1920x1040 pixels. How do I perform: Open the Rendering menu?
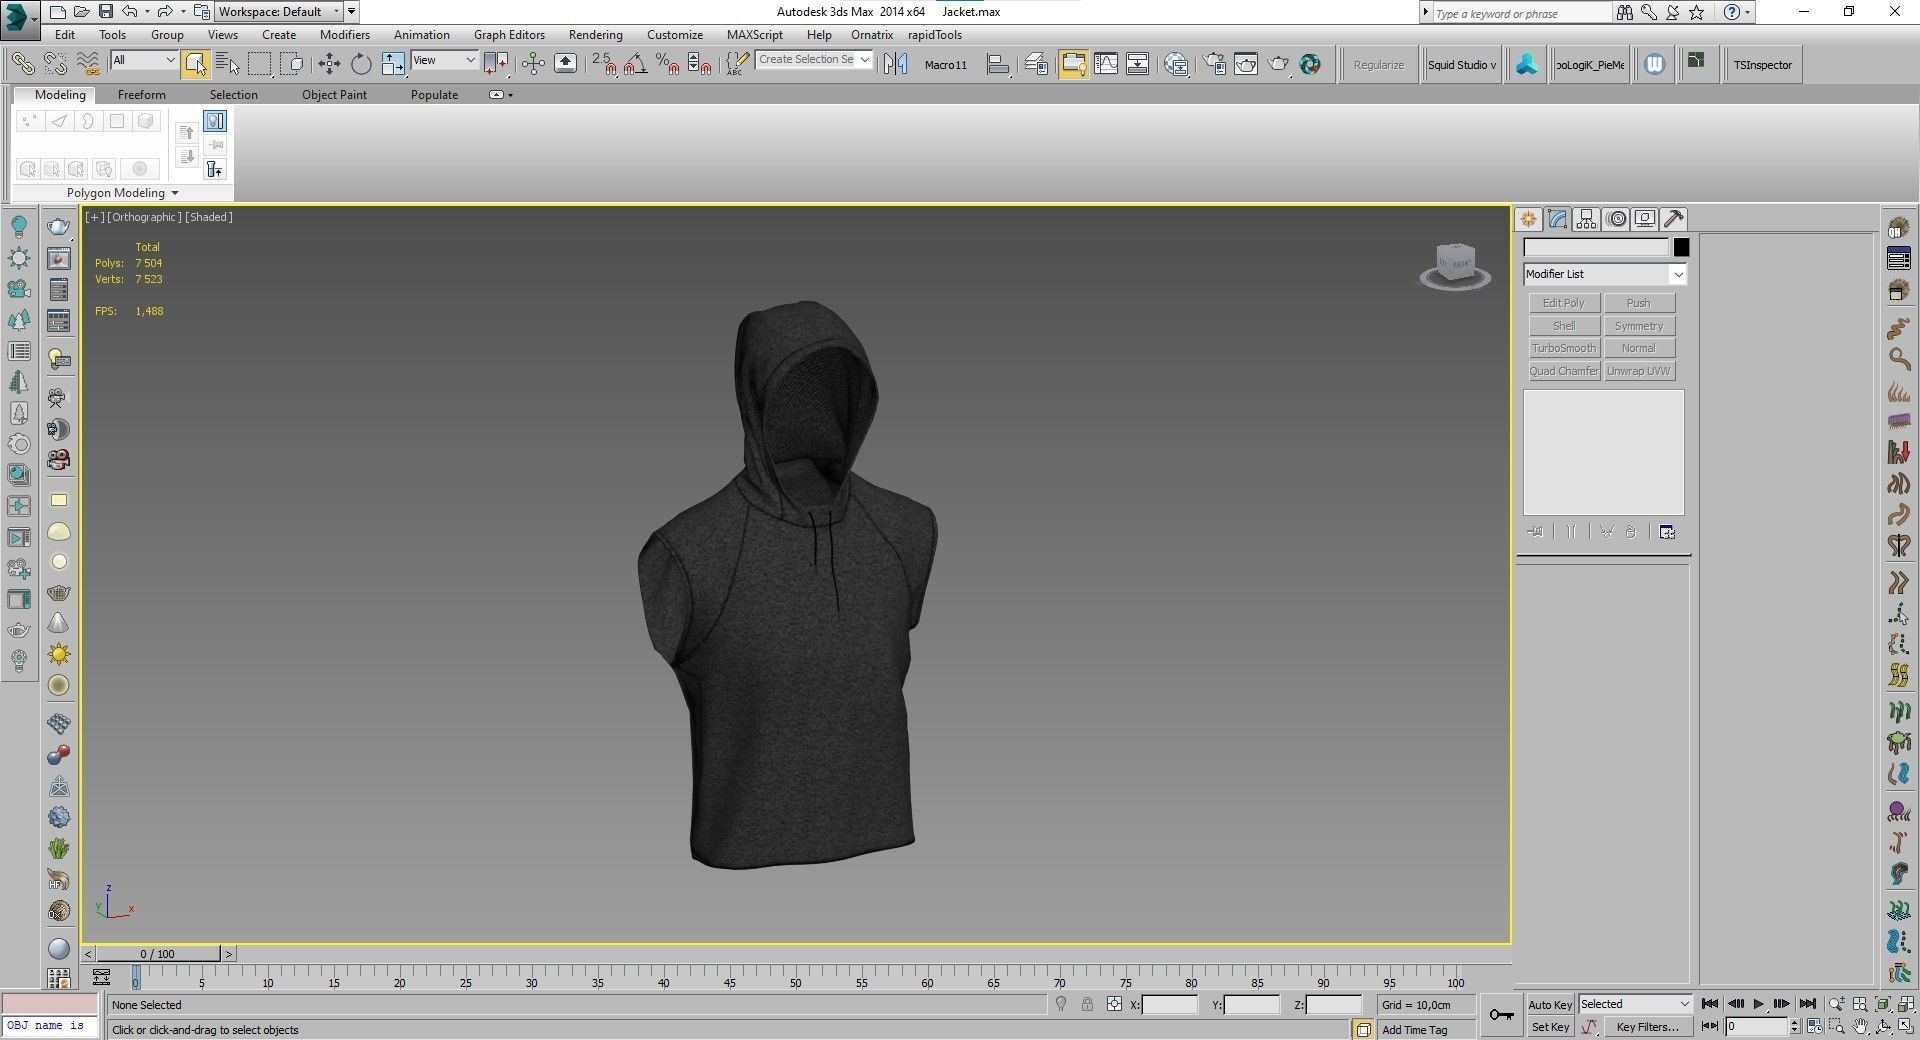click(x=596, y=35)
